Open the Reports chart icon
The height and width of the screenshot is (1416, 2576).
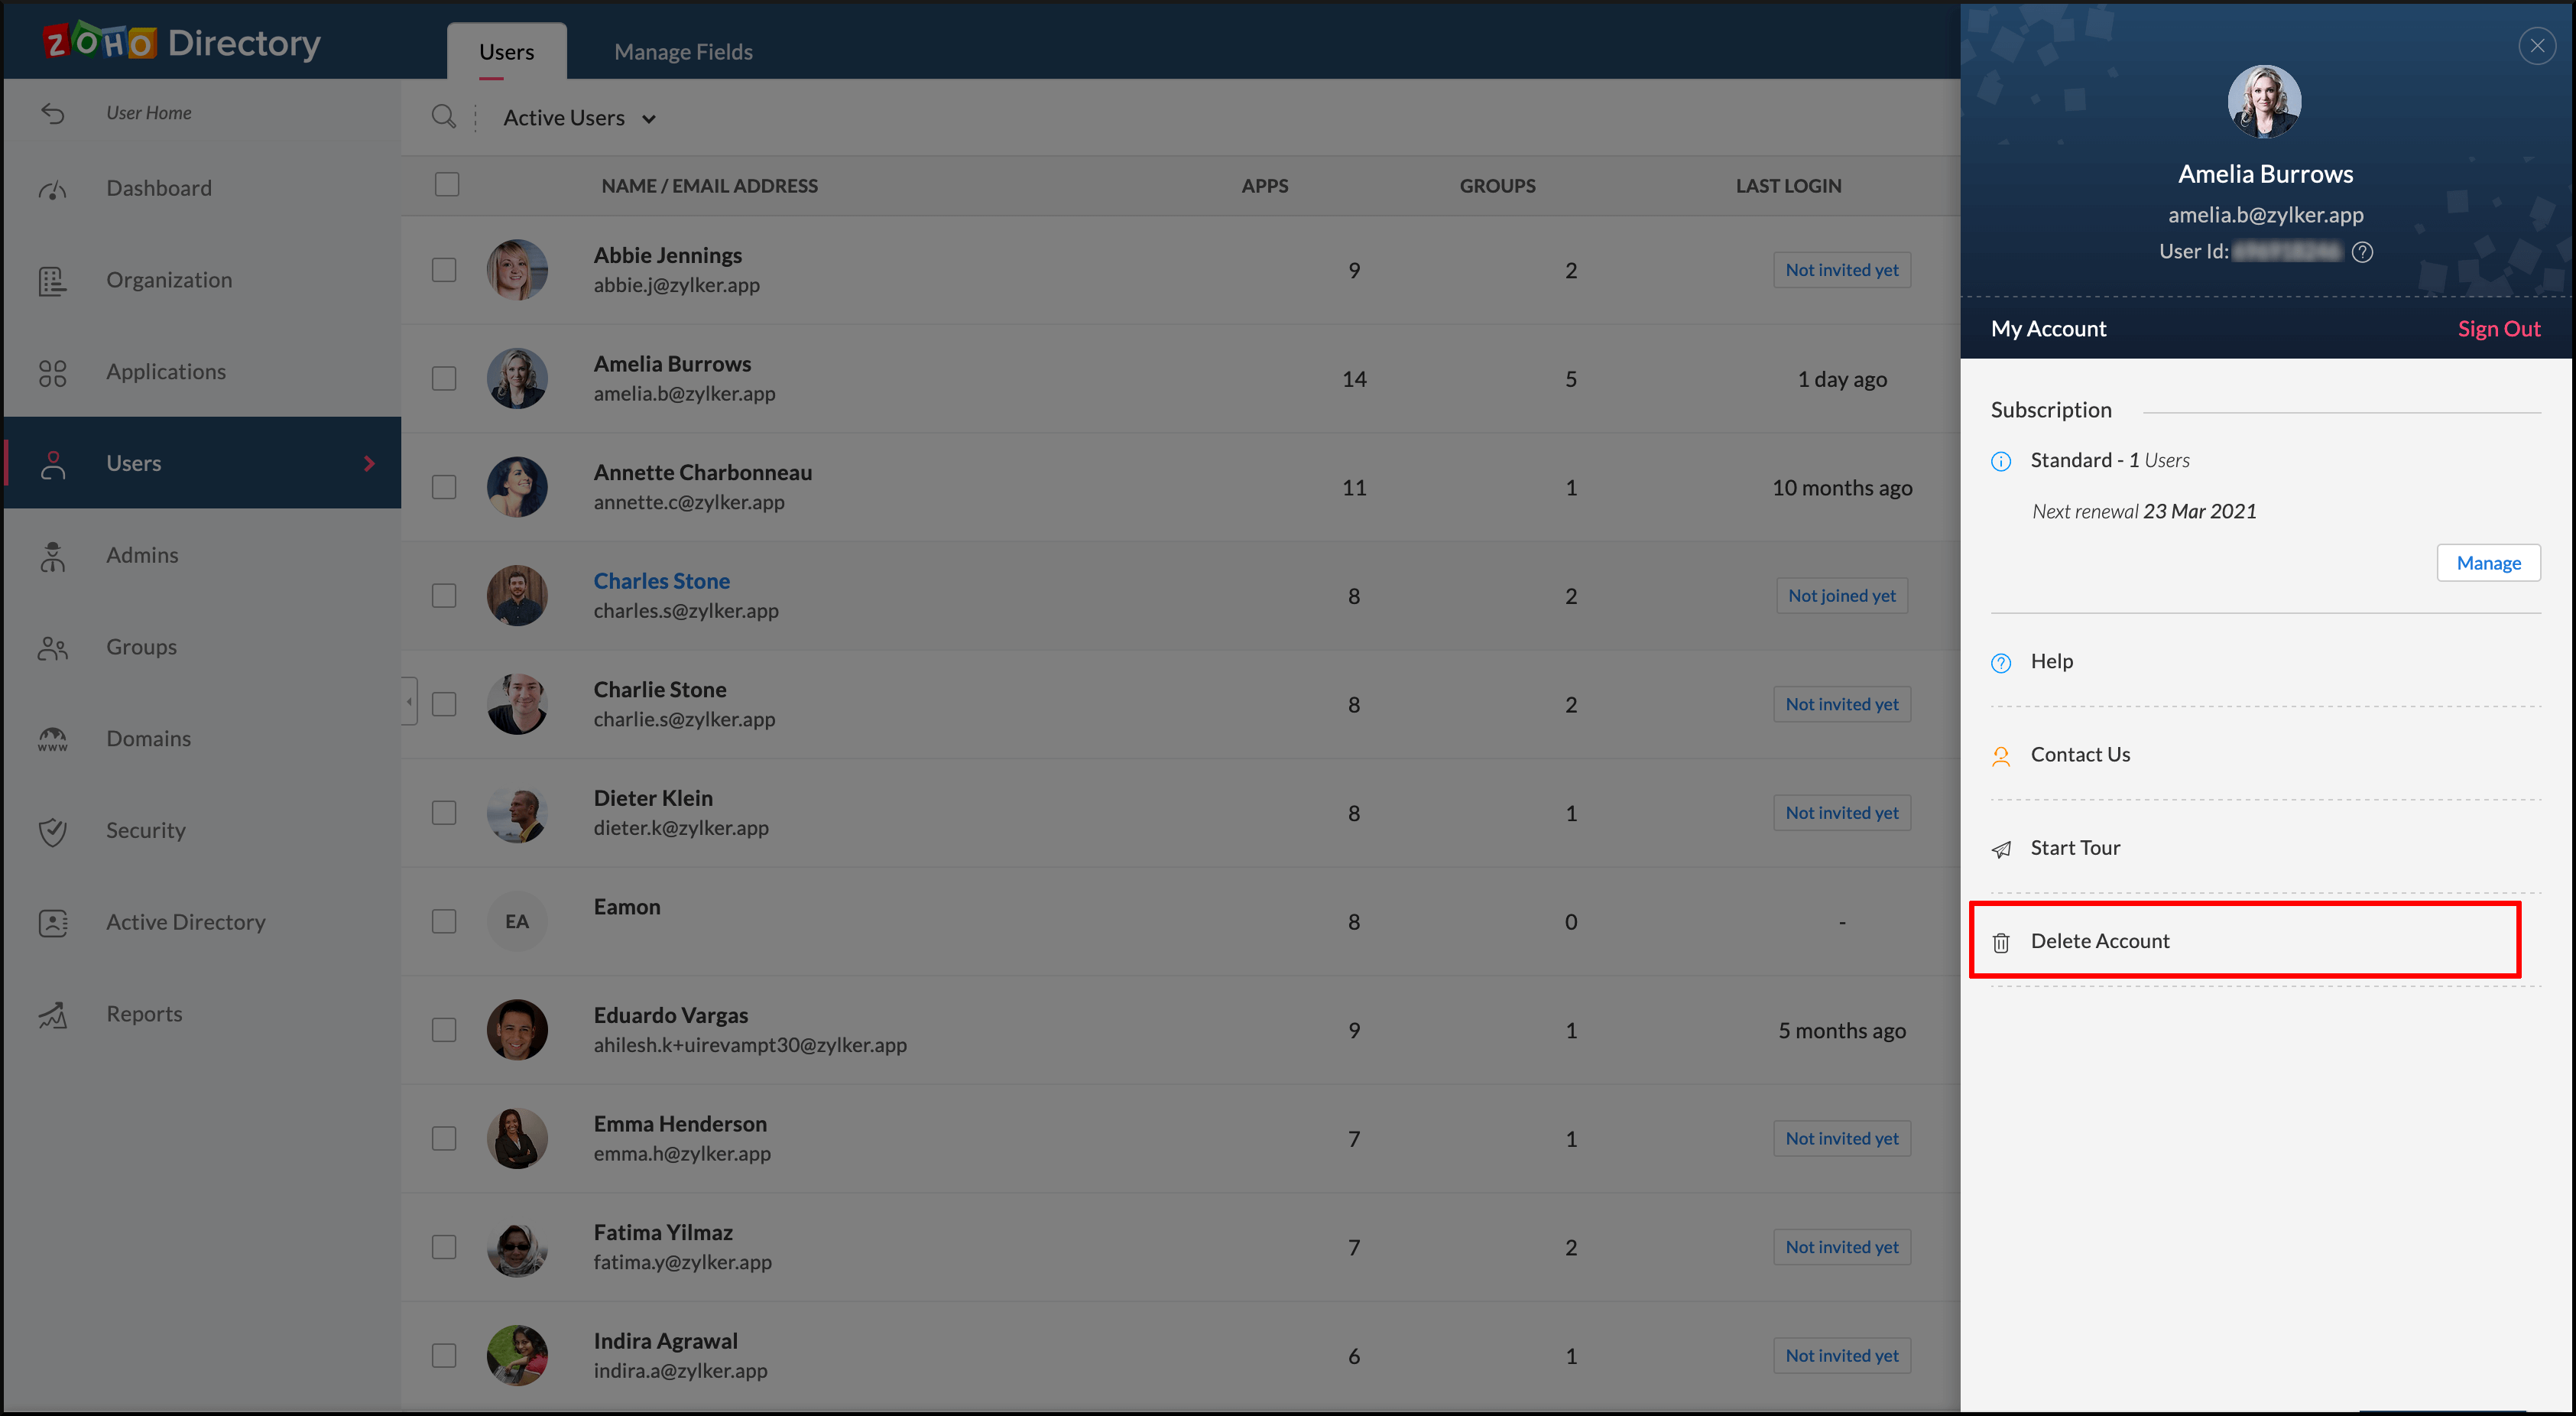pos(52,1014)
